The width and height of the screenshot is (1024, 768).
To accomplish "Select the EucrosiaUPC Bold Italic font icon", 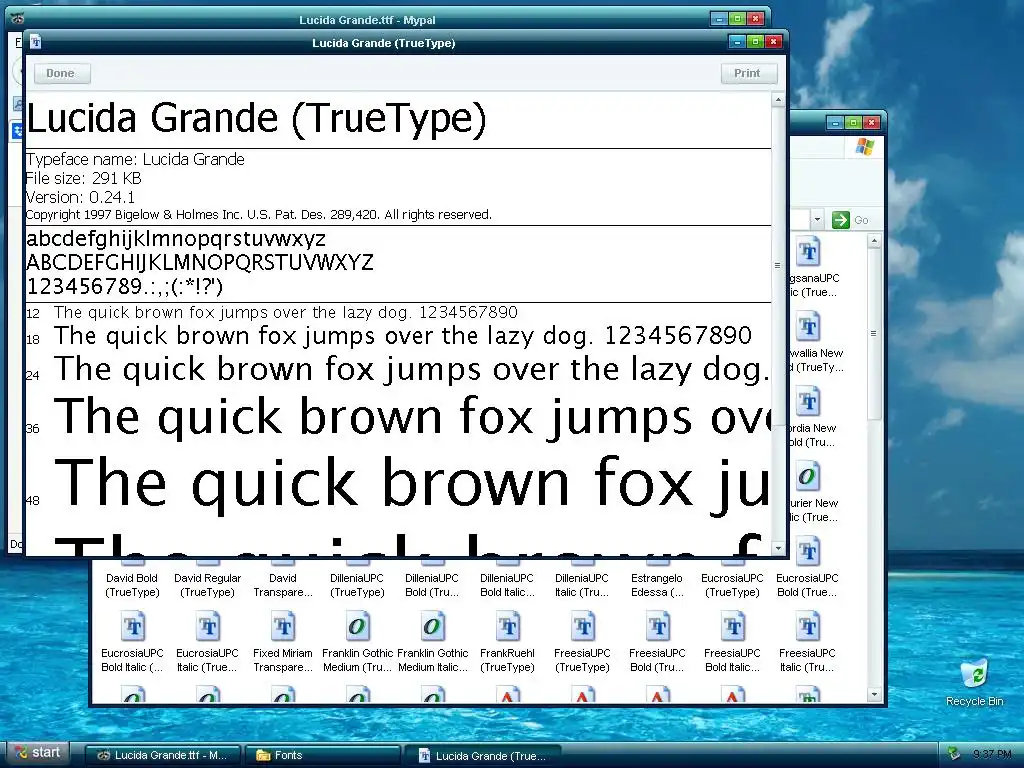I will [133, 626].
